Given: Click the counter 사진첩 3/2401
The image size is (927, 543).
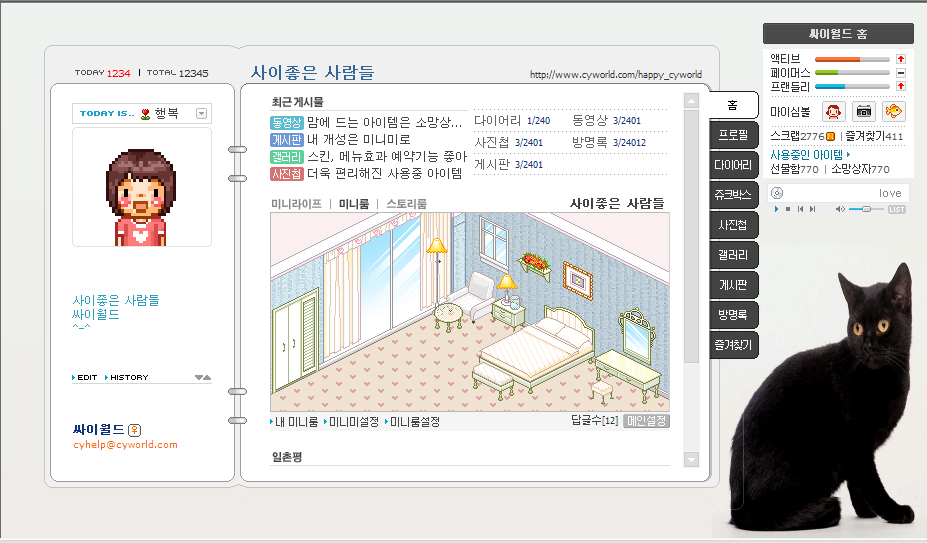Looking at the screenshot, I should tap(508, 143).
